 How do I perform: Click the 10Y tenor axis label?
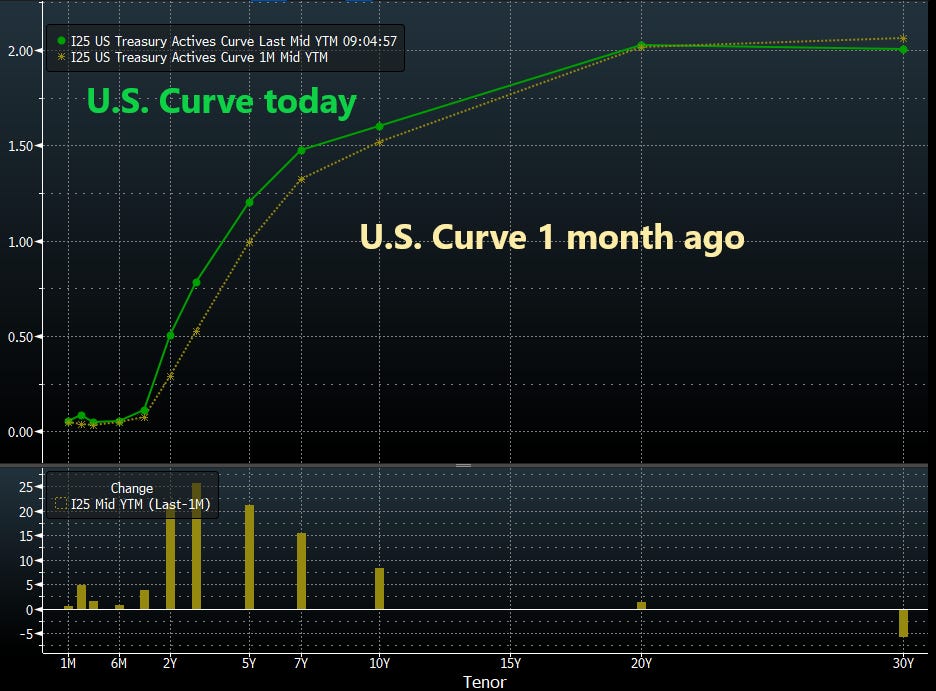[380, 663]
